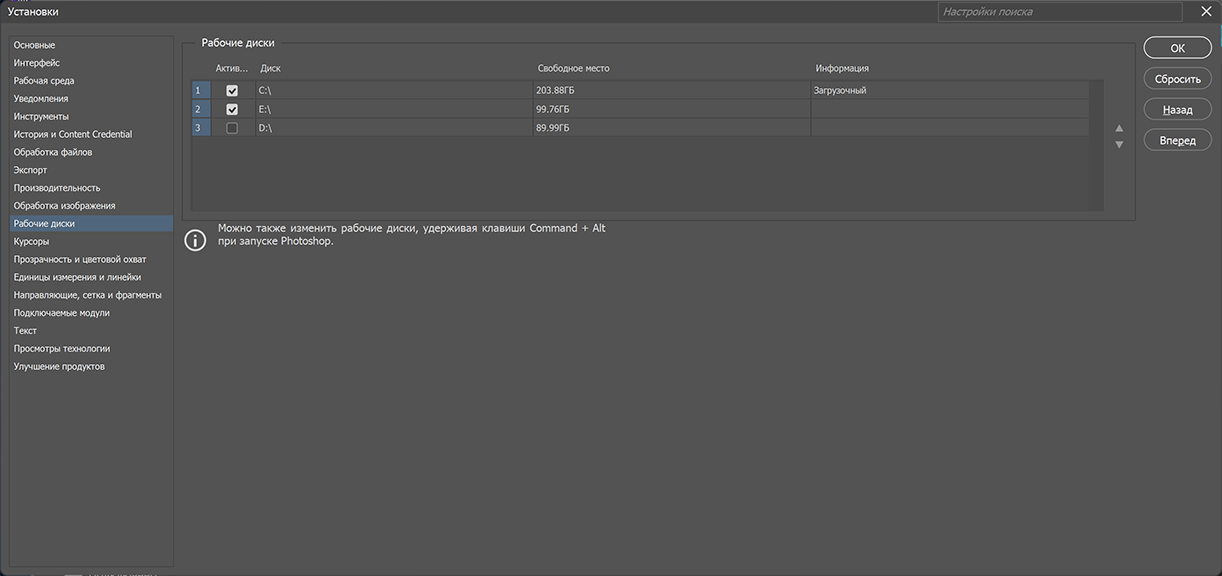
Task: Open Направляющие, сетка и фрагменты
Action: [87, 295]
